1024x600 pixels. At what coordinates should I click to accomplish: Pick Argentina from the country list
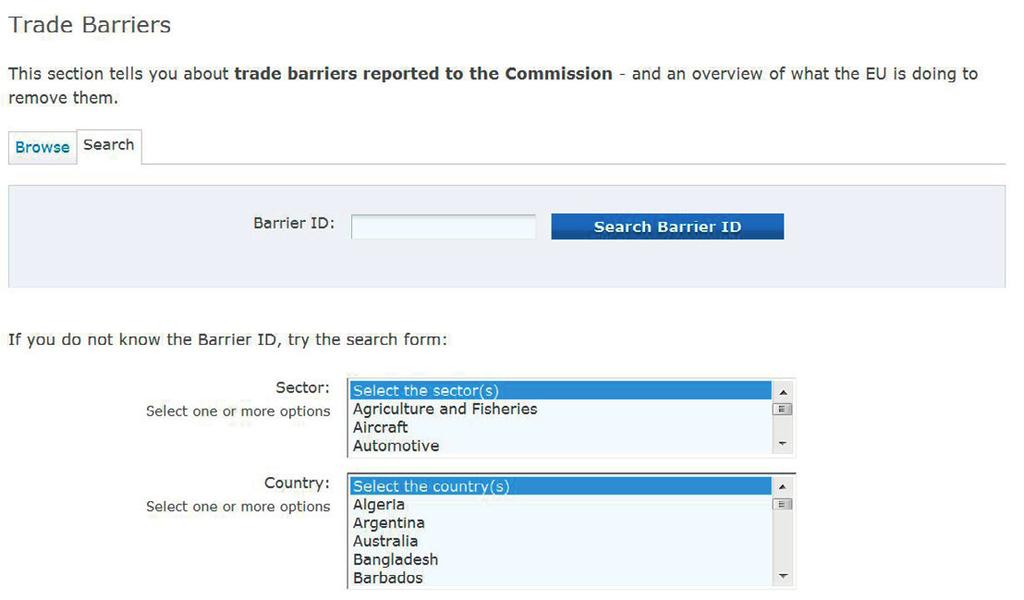561,523
